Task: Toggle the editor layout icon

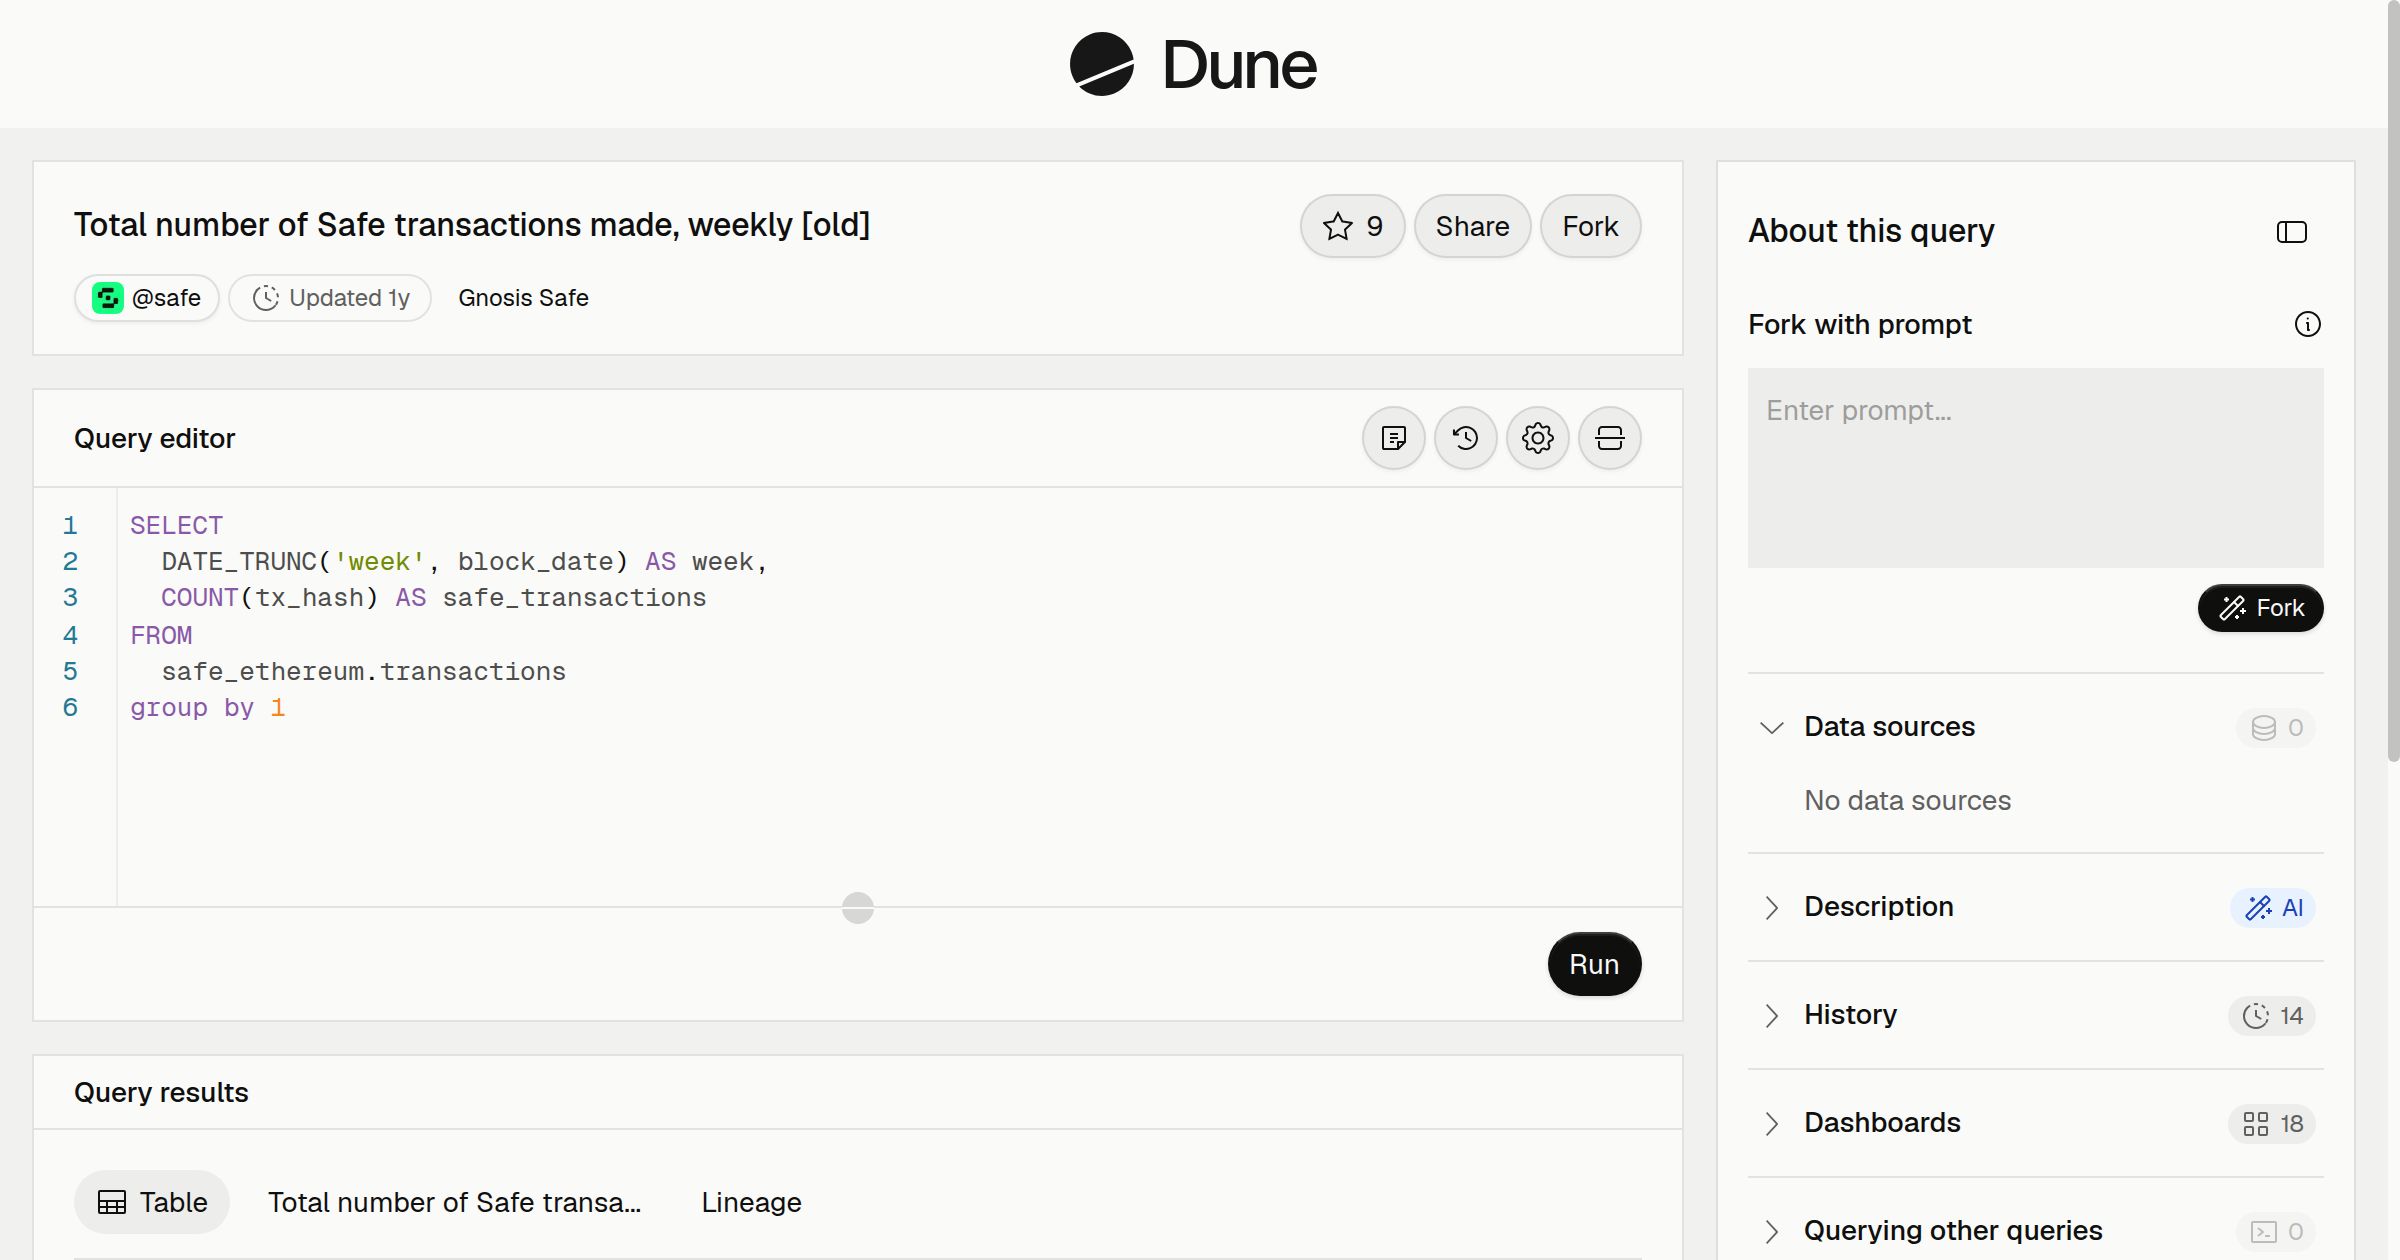Action: coord(1609,438)
